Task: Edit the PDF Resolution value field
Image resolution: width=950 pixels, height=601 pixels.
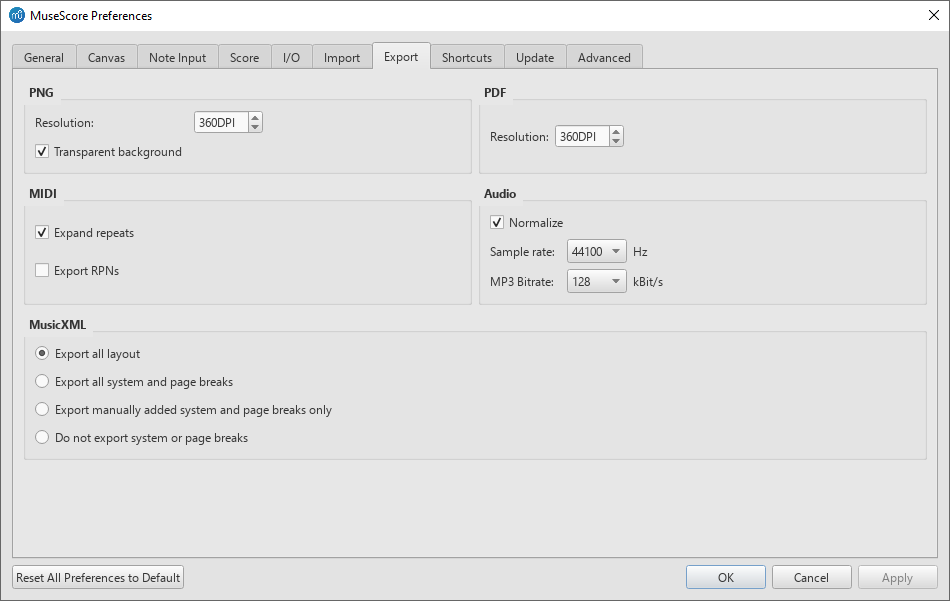Action: (580, 135)
